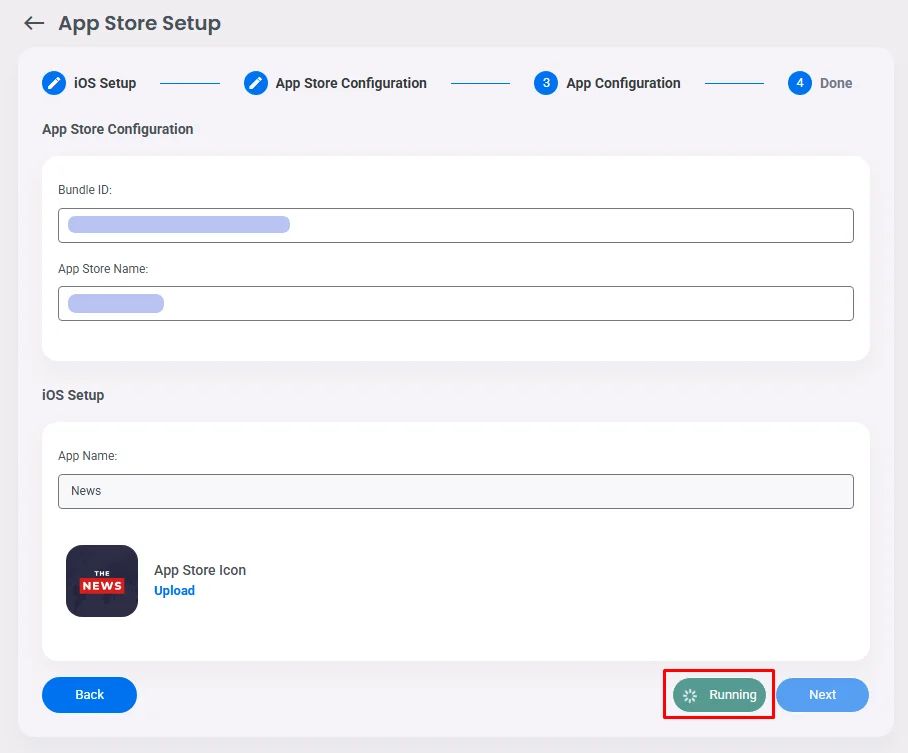Viewport: 908px width, 753px height.
Task: Click the App Store Setup page title
Action: point(138,23)
